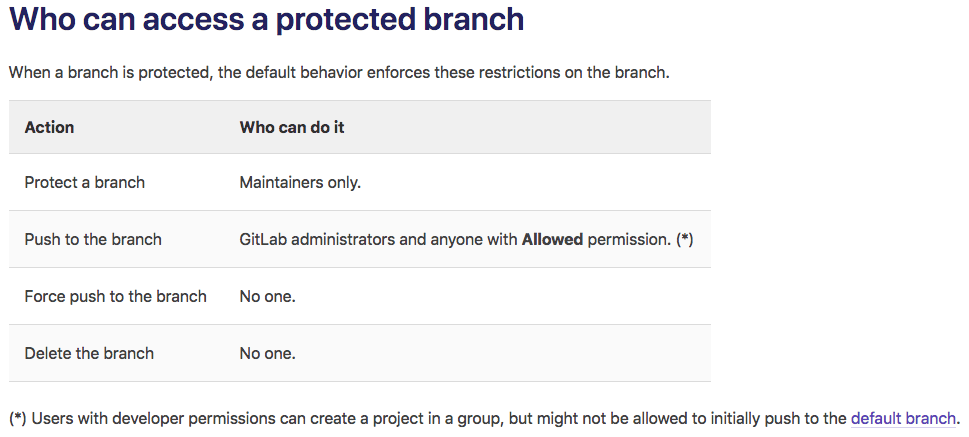Click the "Action" column header
969x437 pixels.
pos(49,127)
